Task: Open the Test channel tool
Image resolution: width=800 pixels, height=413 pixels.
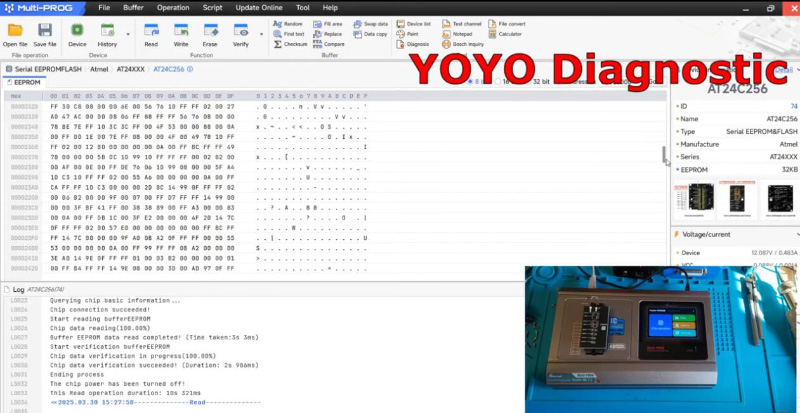Action: pos(462,24)
